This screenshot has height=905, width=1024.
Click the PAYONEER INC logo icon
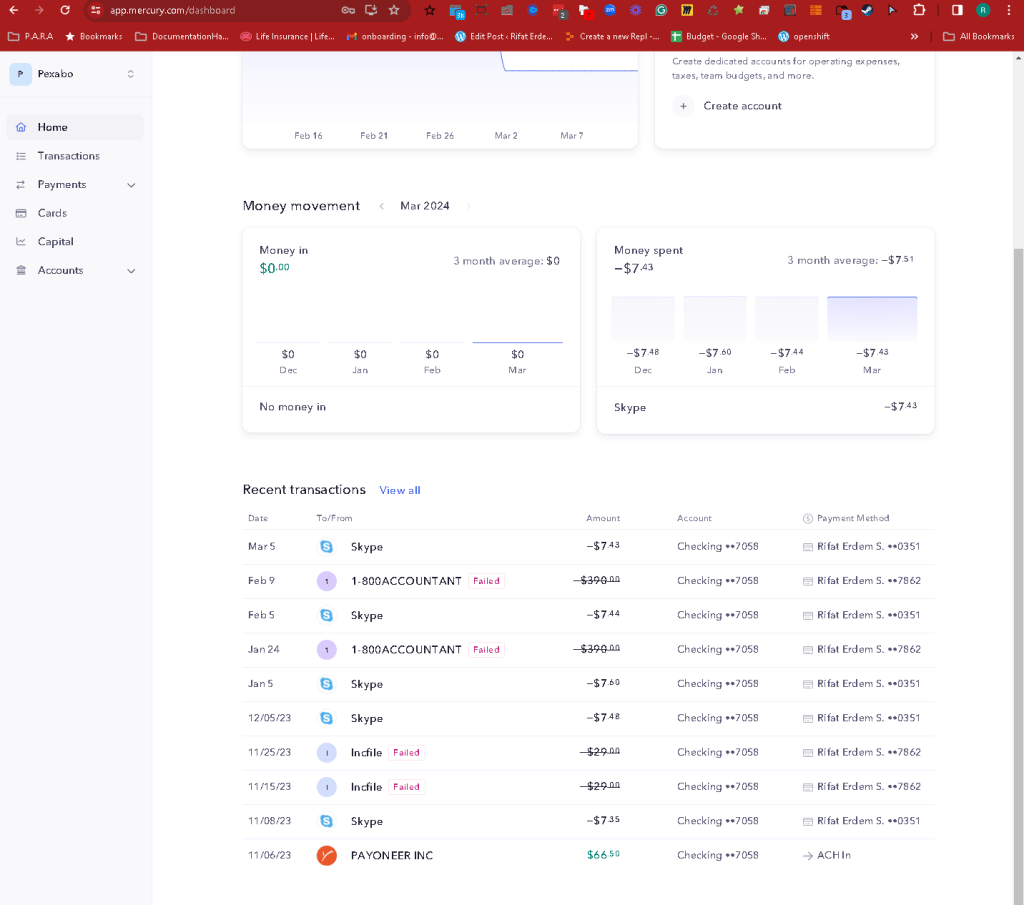tap(327, 855)
